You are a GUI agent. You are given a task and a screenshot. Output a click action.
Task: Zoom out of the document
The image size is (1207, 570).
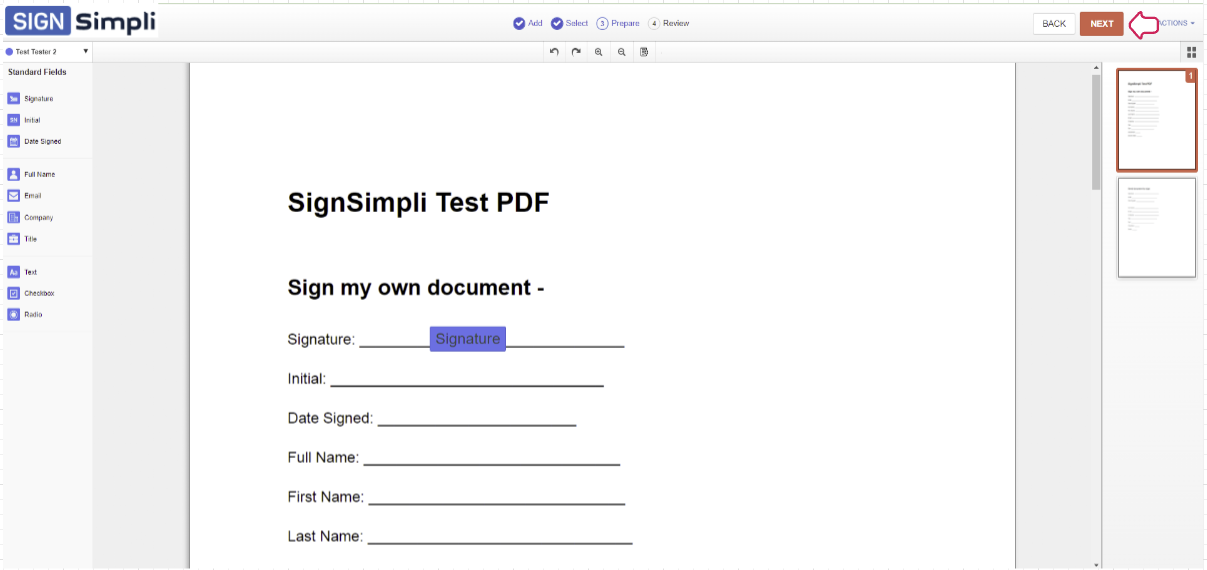622,52
